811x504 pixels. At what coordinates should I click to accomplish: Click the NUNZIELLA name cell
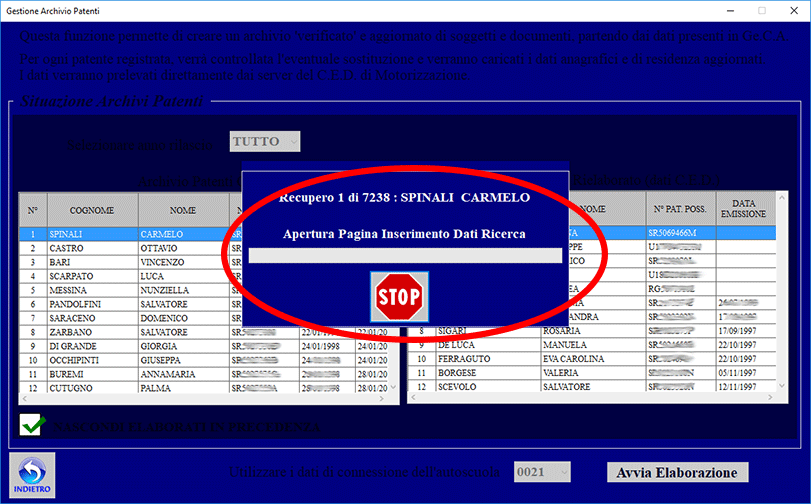[184, 290]
